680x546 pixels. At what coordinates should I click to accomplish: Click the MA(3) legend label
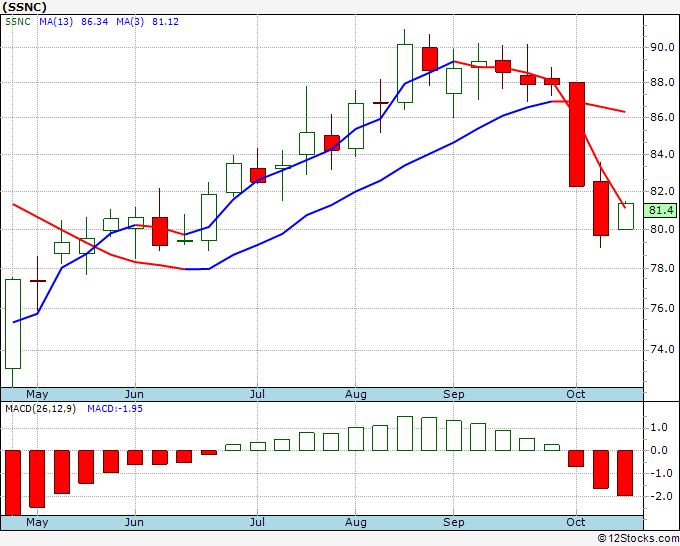pyautogui.click(x=130, y=22)
